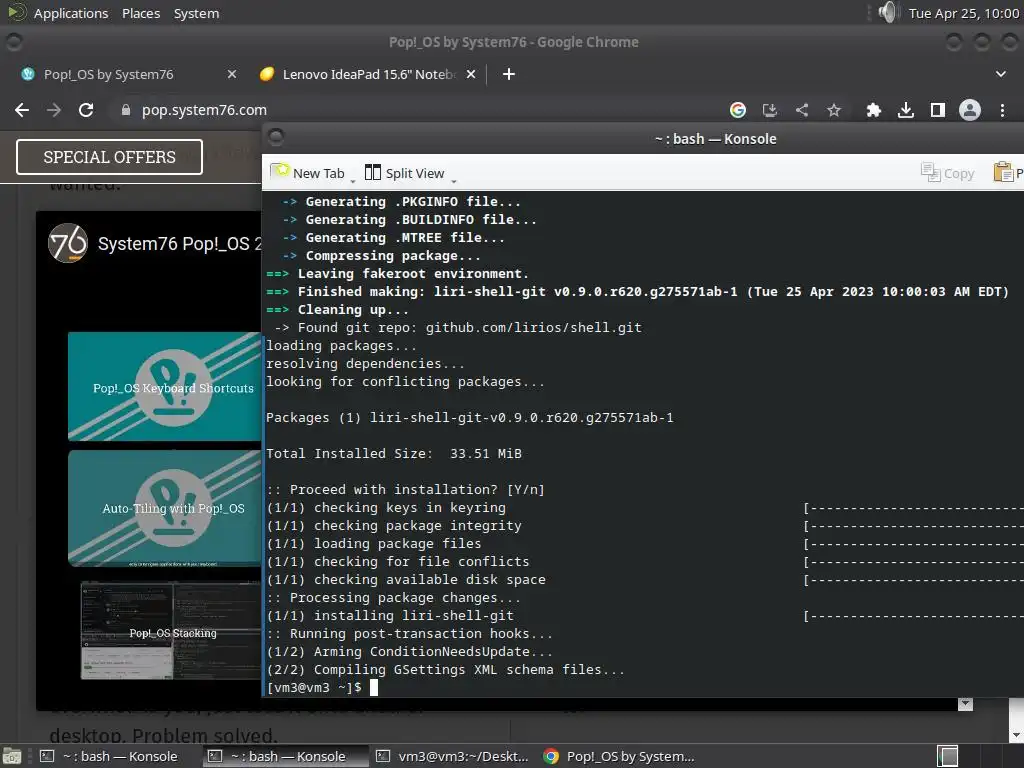Click the volume speaker icon in panel
Viewport: 1024px width, 768px height.
[x=888, y=12]
